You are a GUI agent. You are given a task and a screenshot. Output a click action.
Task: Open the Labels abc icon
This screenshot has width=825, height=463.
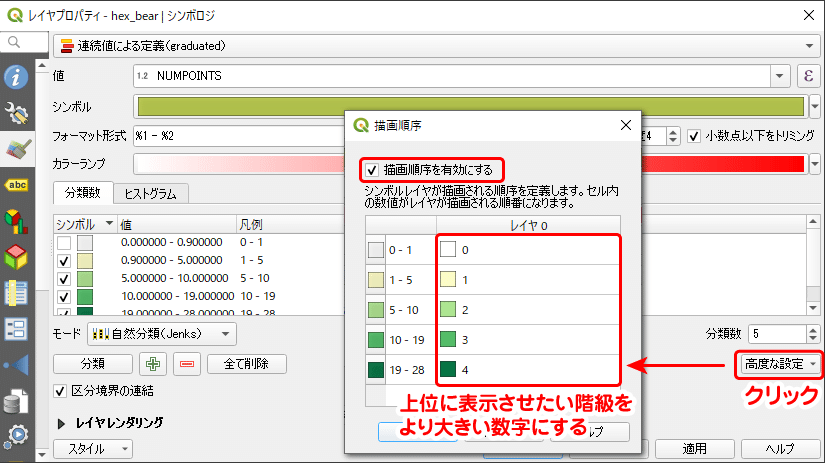tap(16, 185)
